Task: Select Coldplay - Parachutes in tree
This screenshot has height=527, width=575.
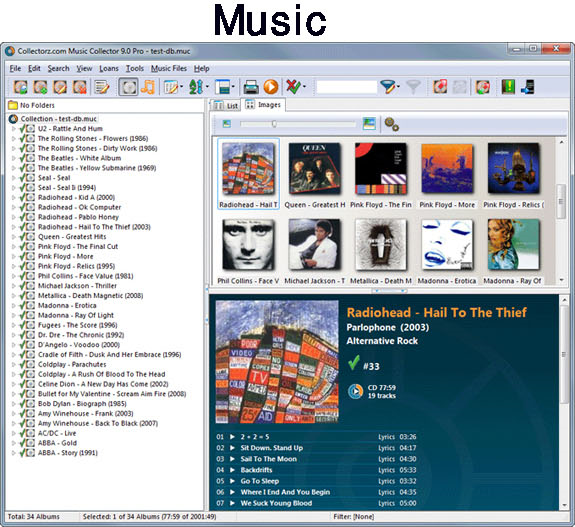Action: point(72,365)
